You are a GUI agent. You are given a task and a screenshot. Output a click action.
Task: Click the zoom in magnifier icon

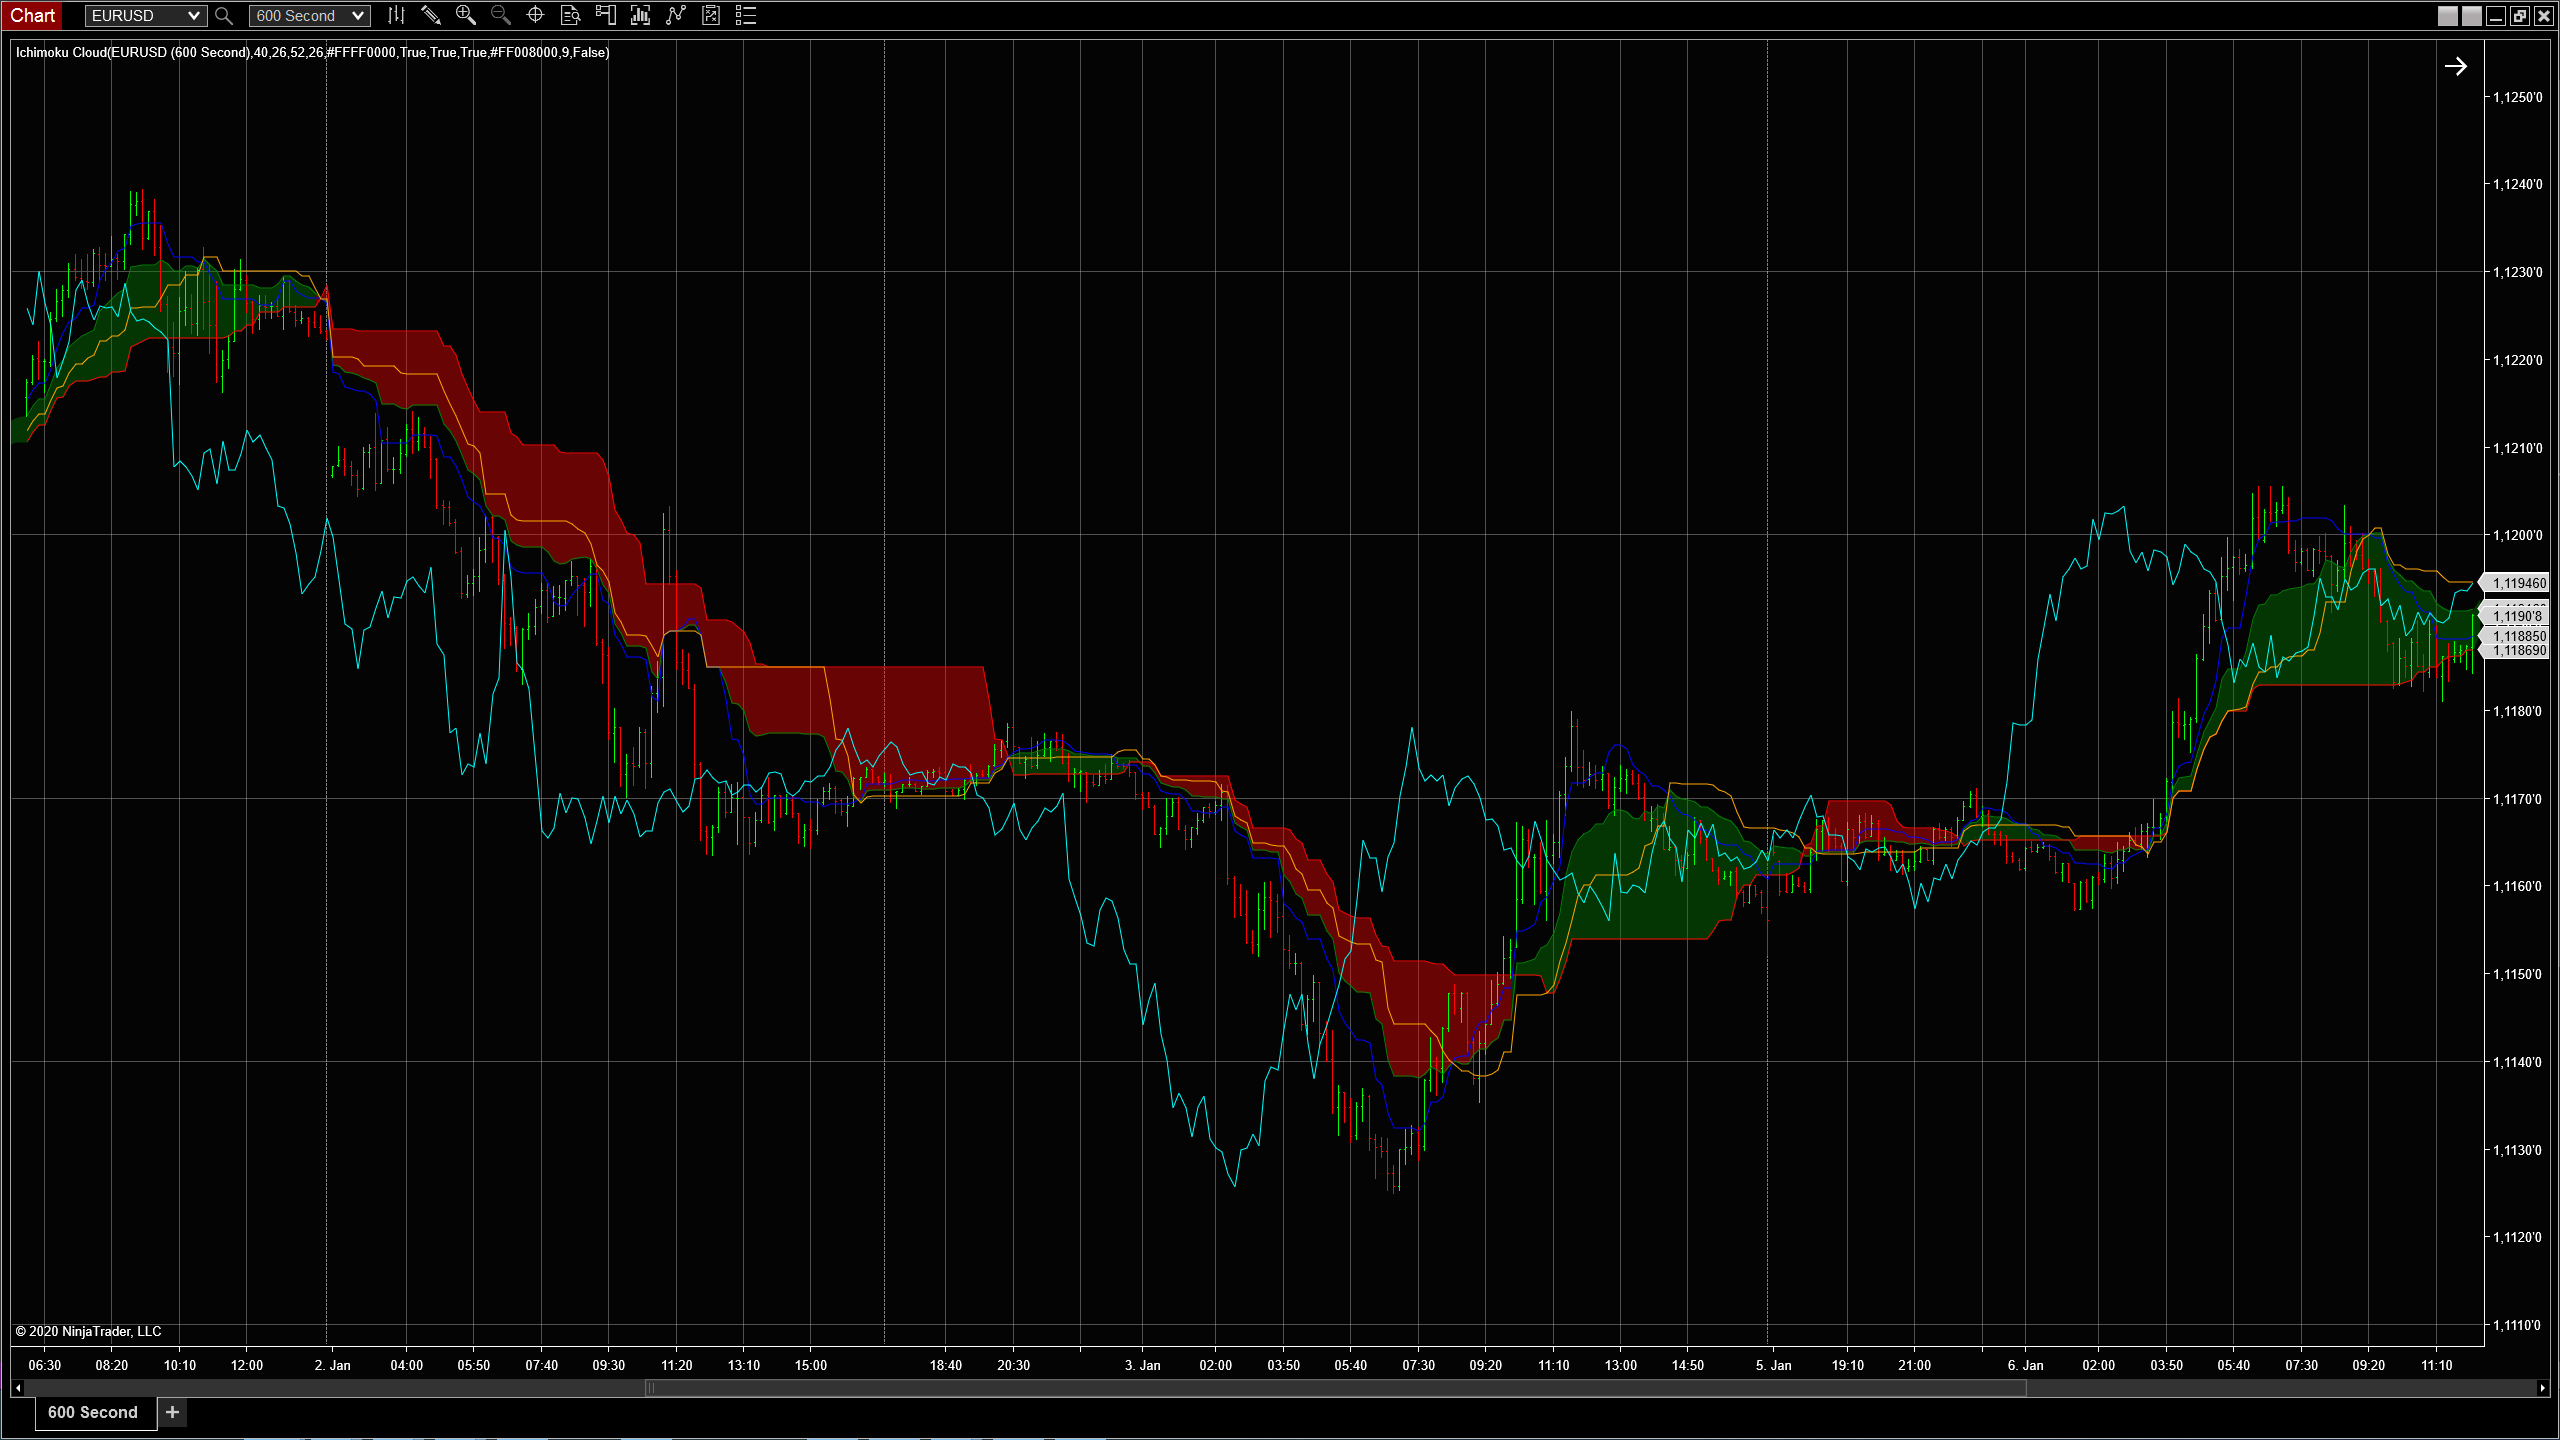click(x=466, y=15)
